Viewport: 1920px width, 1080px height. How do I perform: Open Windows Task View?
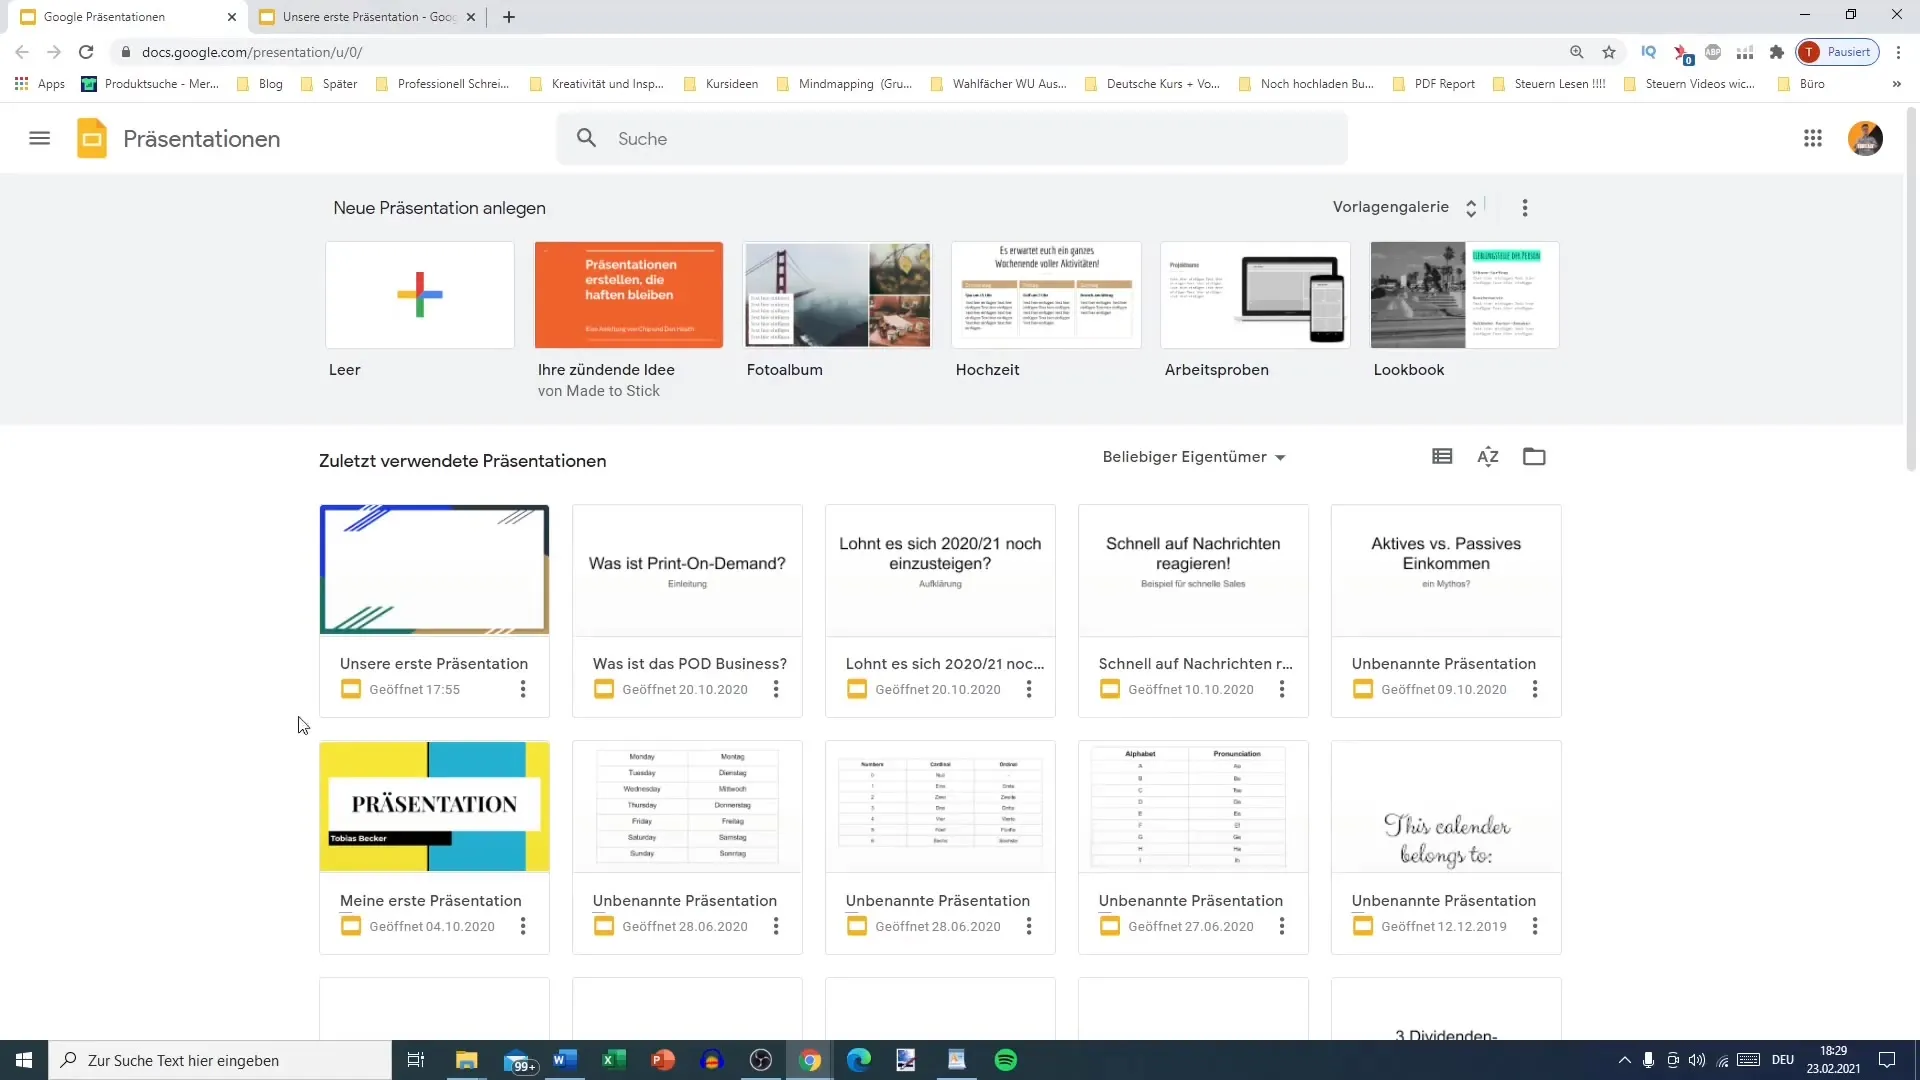[x=416, y=1060]
